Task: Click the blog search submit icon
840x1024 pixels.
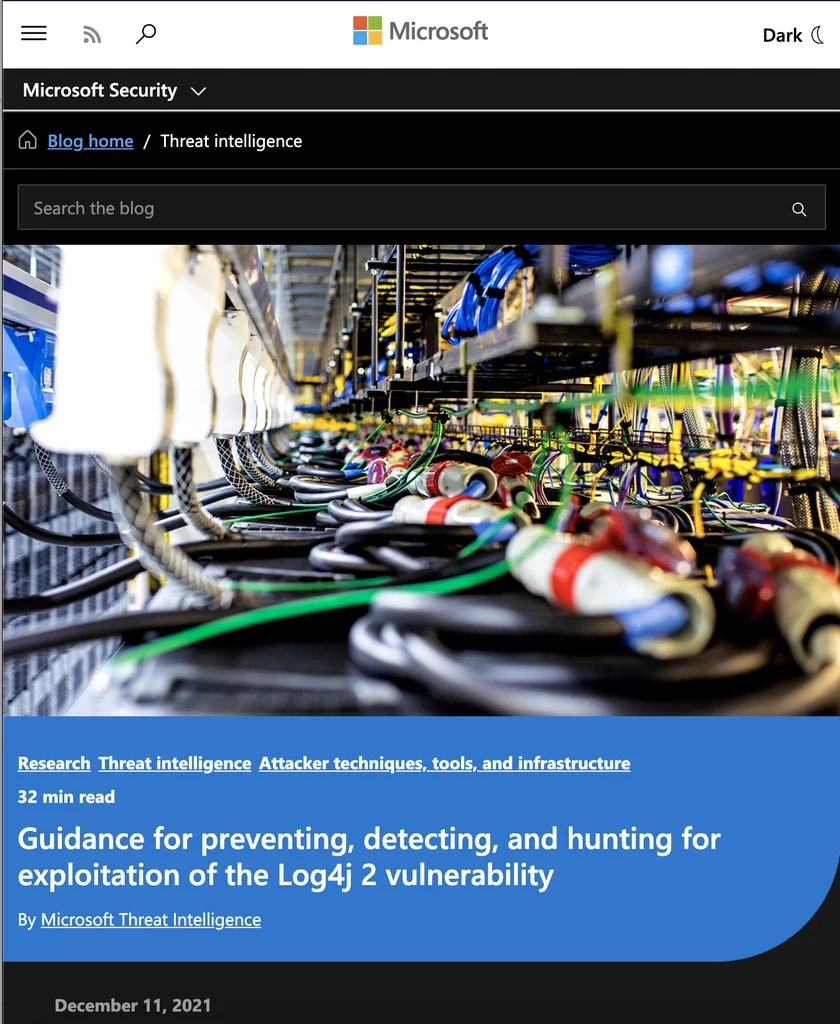Action: [x=799, y=209]
